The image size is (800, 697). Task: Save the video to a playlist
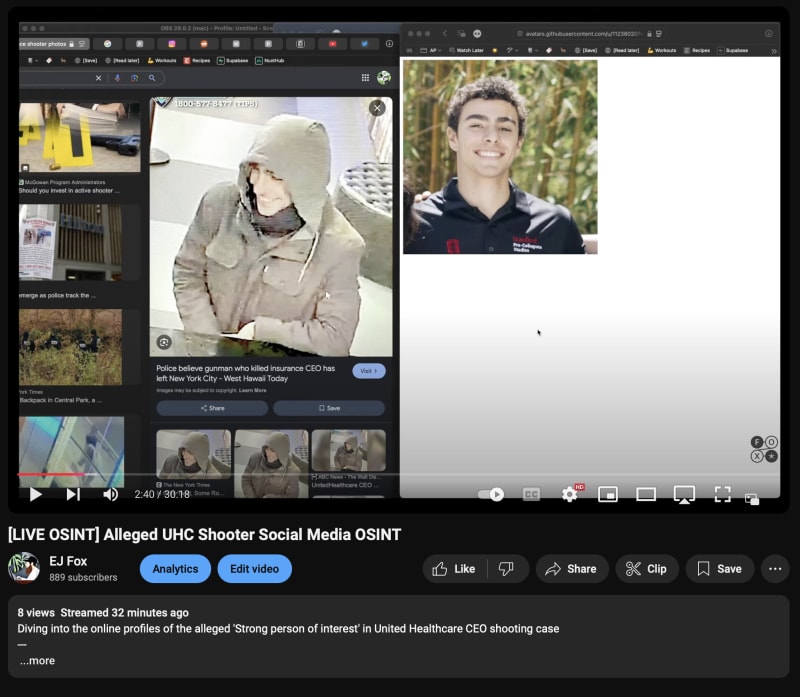[719, 568]
